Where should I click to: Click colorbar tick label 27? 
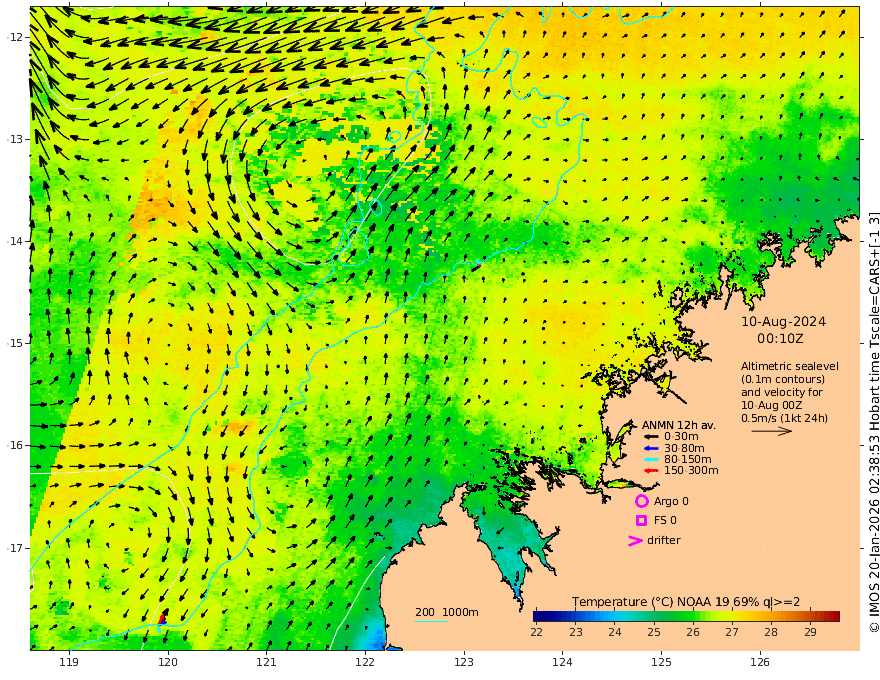click(x=732, y=632)
